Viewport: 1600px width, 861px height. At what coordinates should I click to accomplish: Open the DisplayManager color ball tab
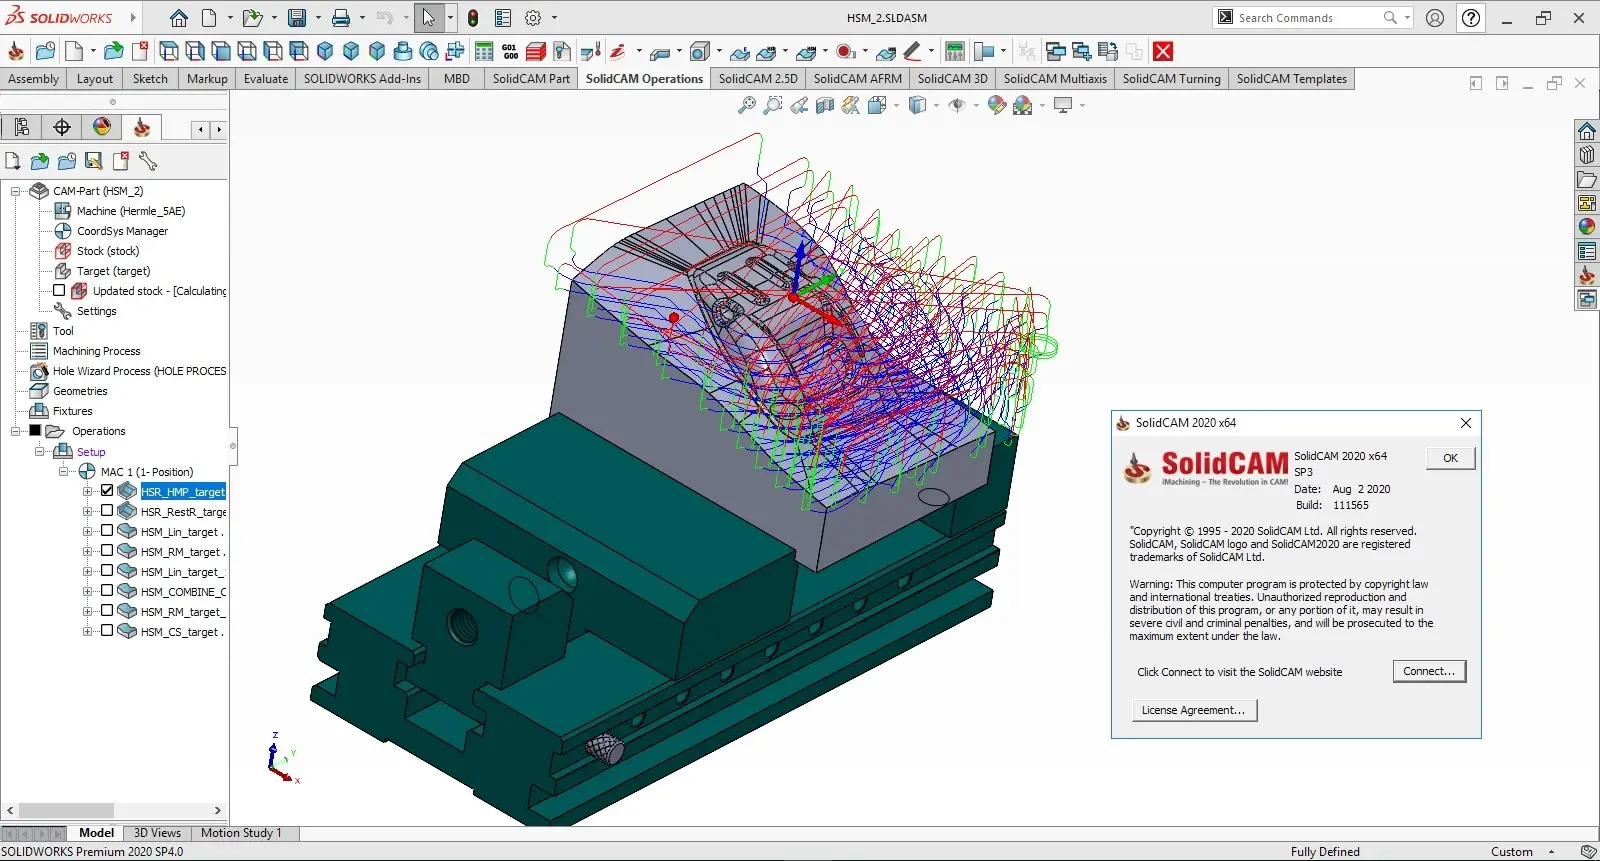102,127
